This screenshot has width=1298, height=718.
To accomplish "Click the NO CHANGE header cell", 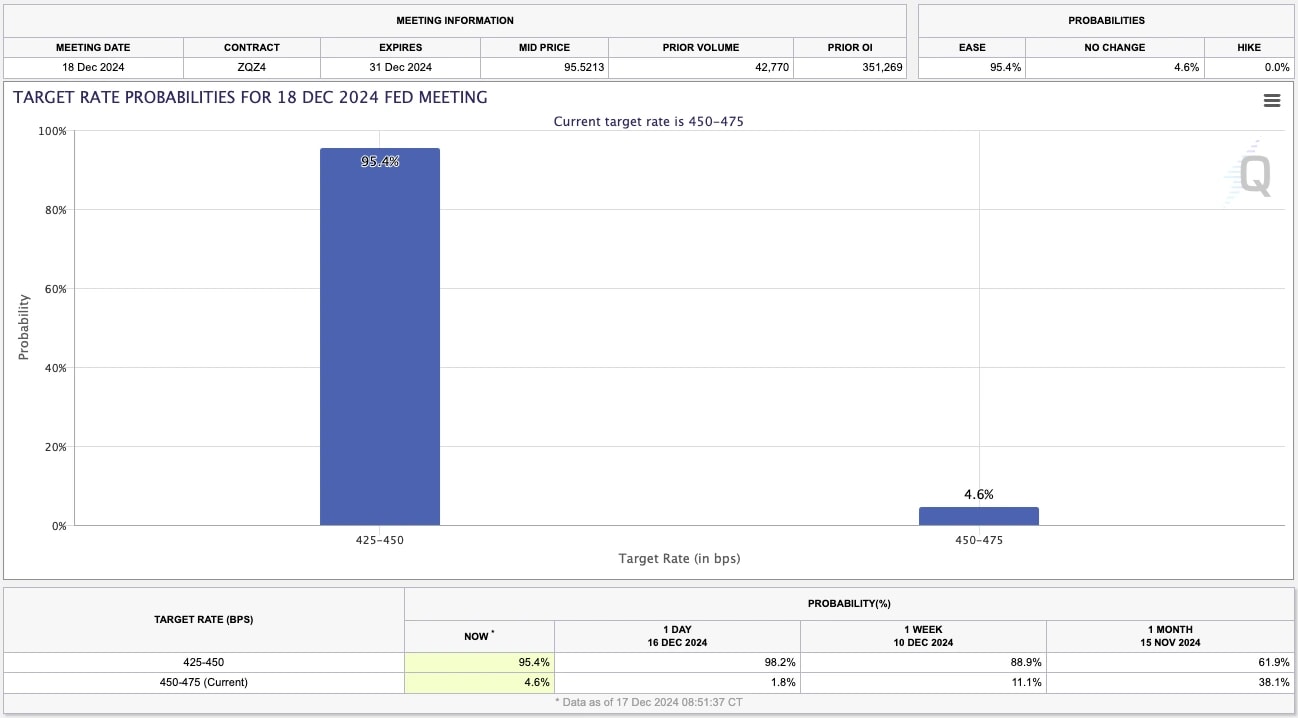I will click(x=1113, y=47).
